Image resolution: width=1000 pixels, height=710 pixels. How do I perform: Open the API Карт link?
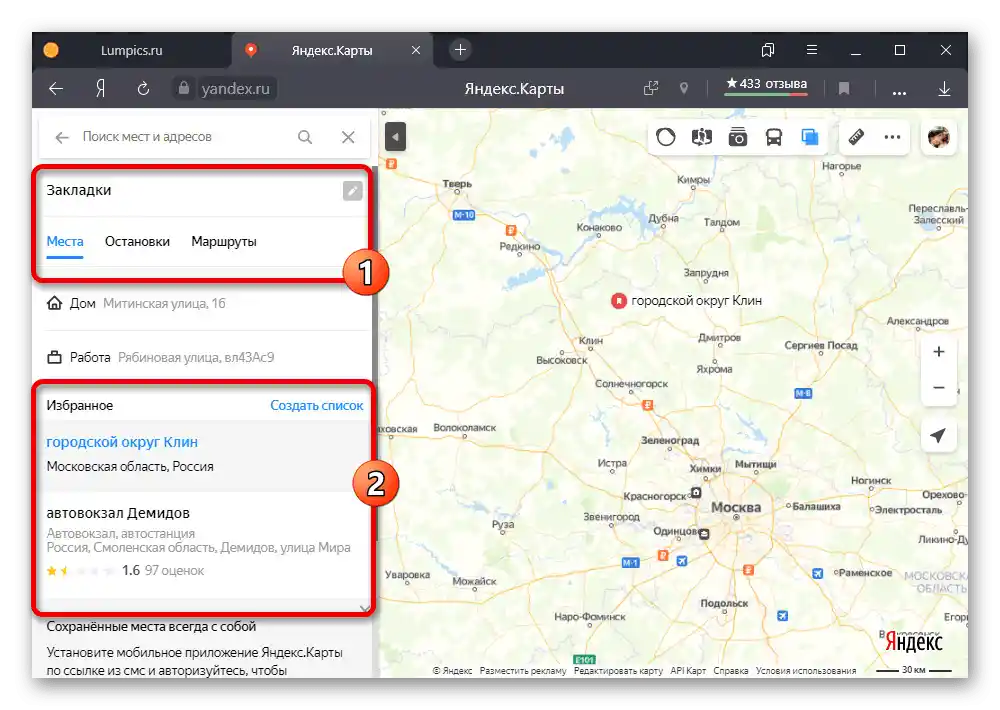688,670
